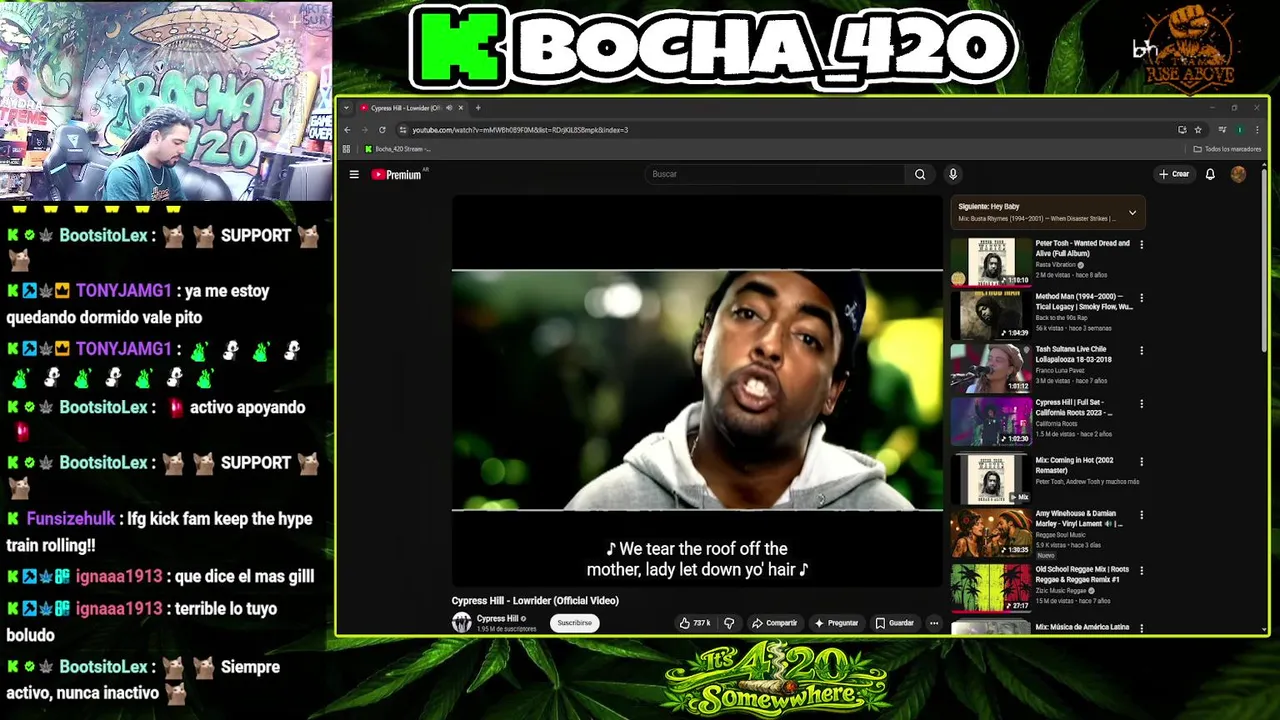Open a new Chrome tab
Viewport: 1280px width, 720px height.
(478, 108)
